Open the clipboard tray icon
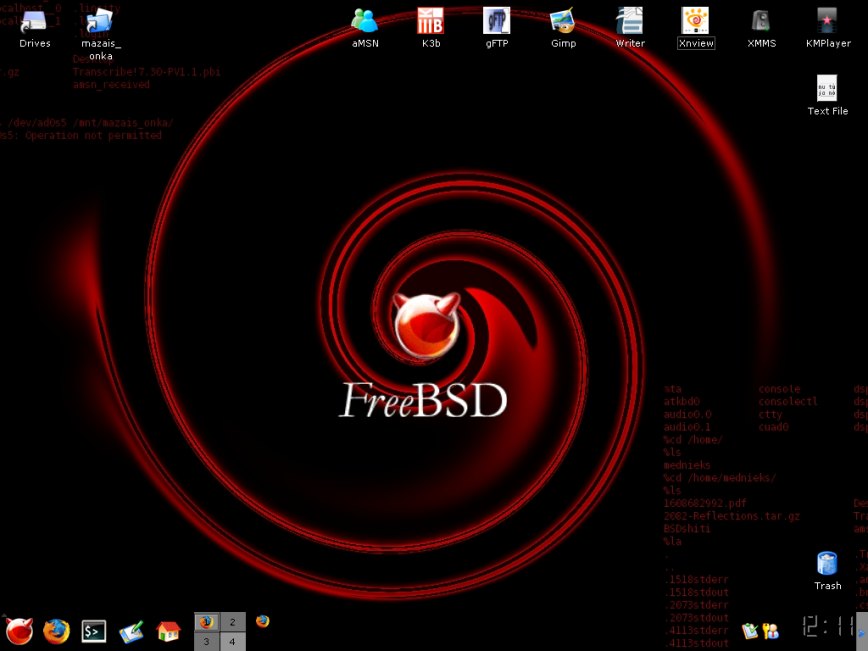 [x=750, y=631]
